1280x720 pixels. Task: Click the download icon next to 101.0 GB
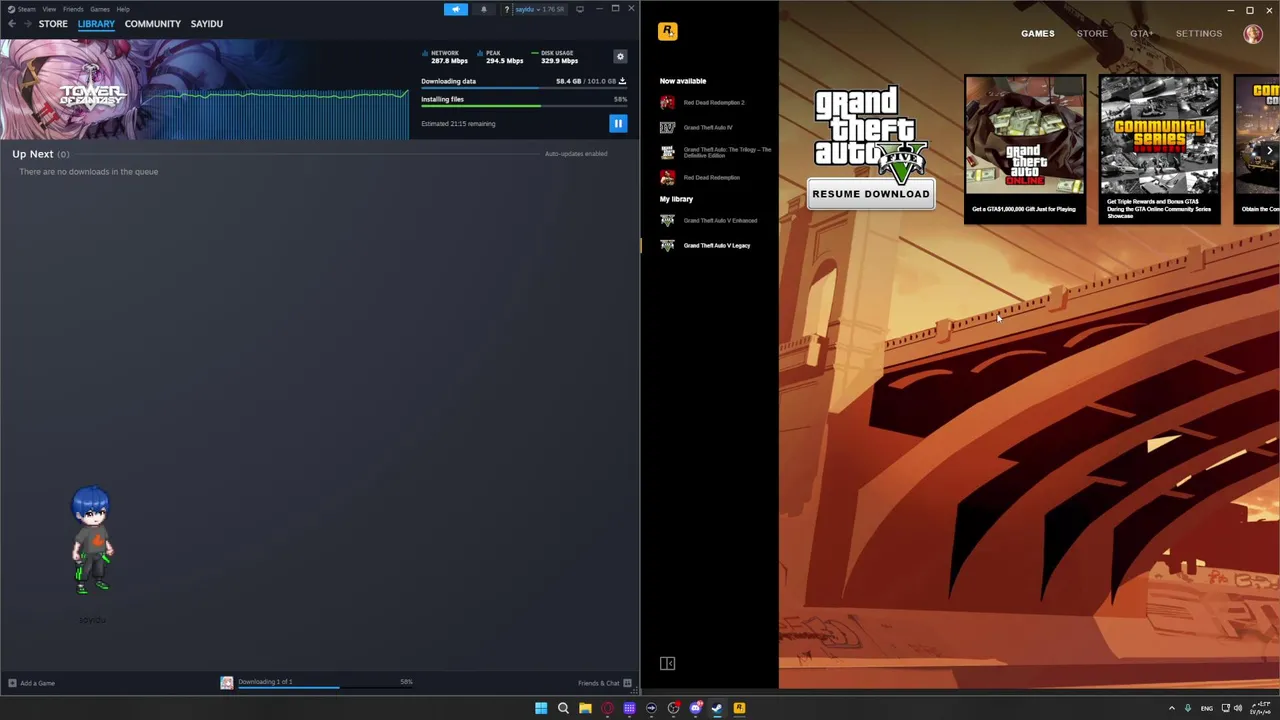click(x=622, y=81)
